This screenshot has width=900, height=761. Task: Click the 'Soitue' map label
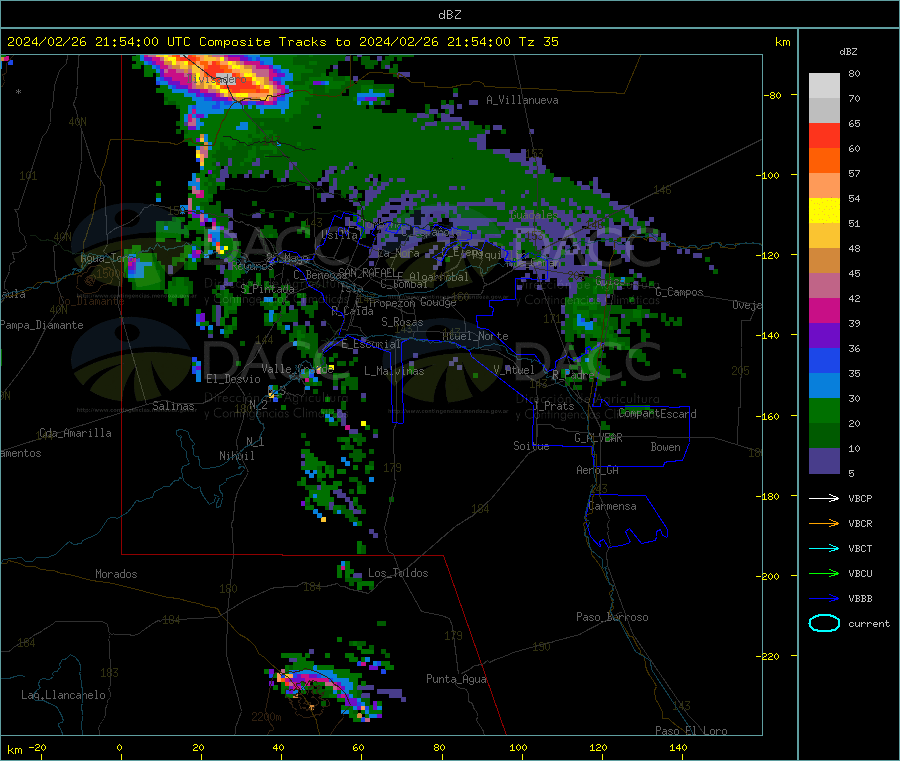[x=531, y=446]
